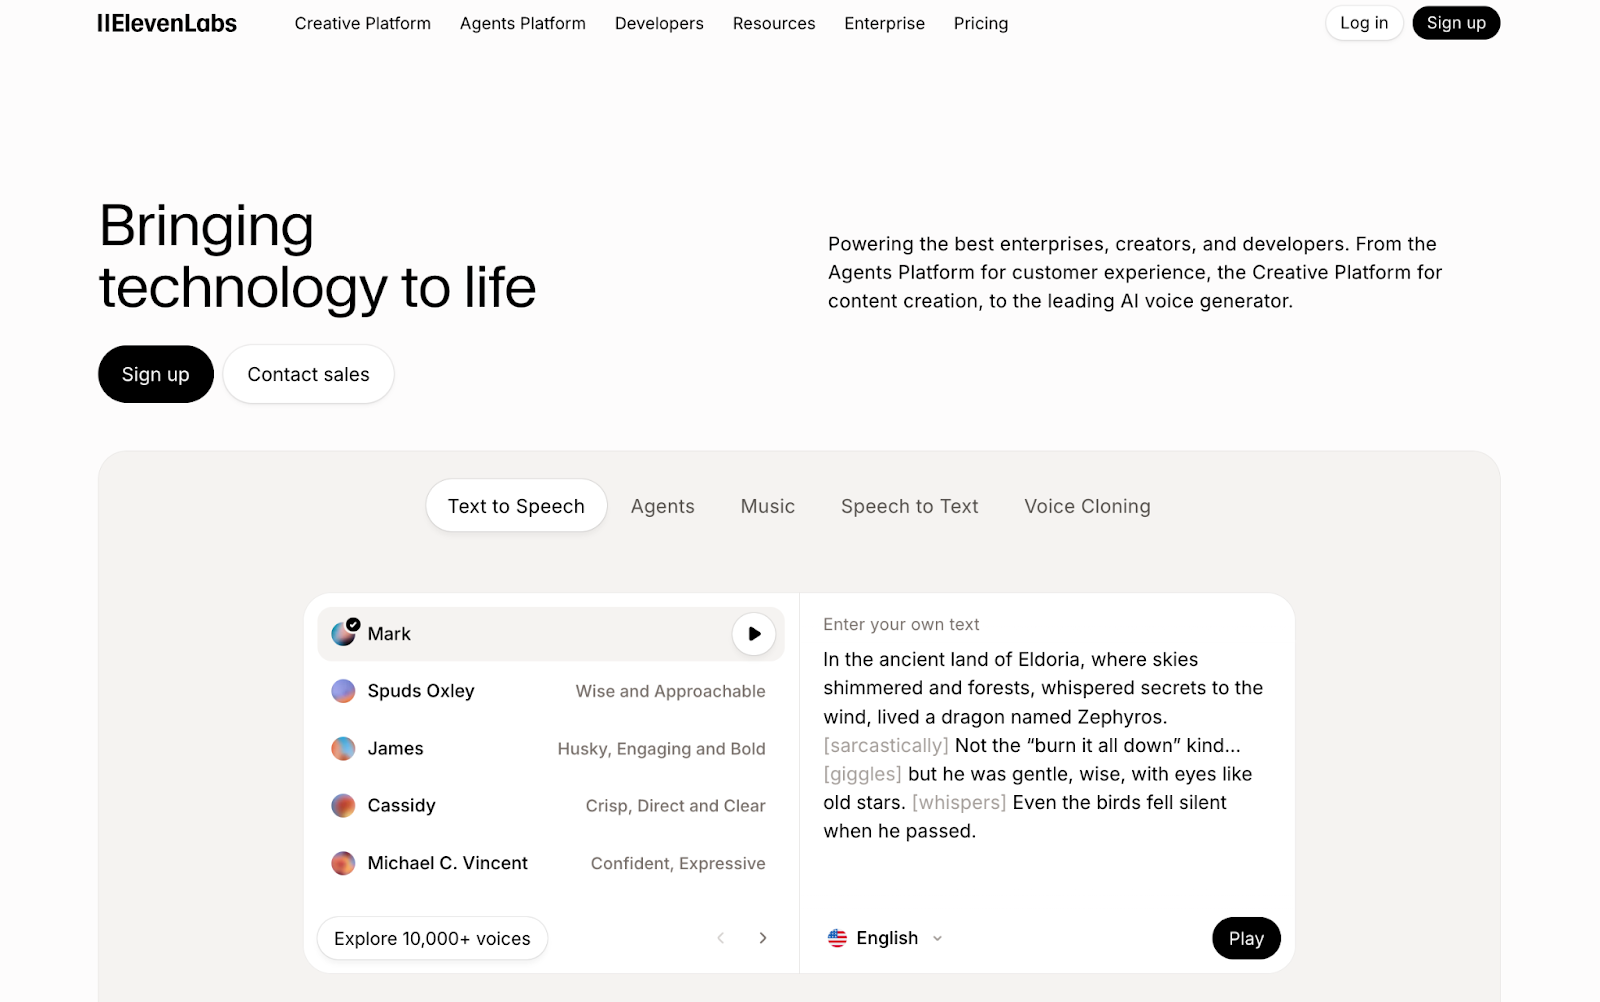Screen dimensions: 1600x1002
Task: Click Mark's verified avatar icon
Action: pyautogui.click(x=344, y=633)
